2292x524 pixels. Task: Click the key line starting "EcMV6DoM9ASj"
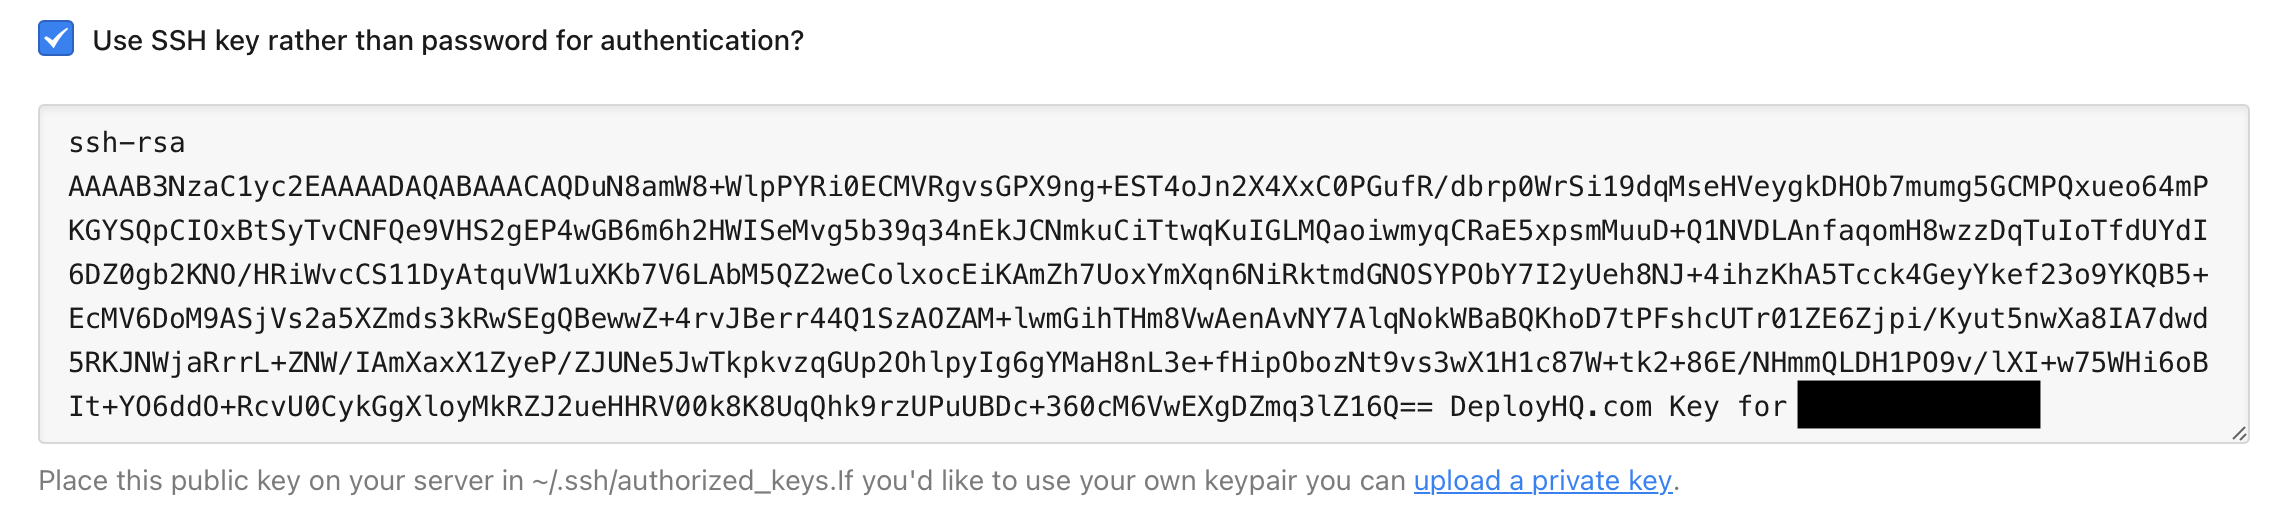(1138, 319)
